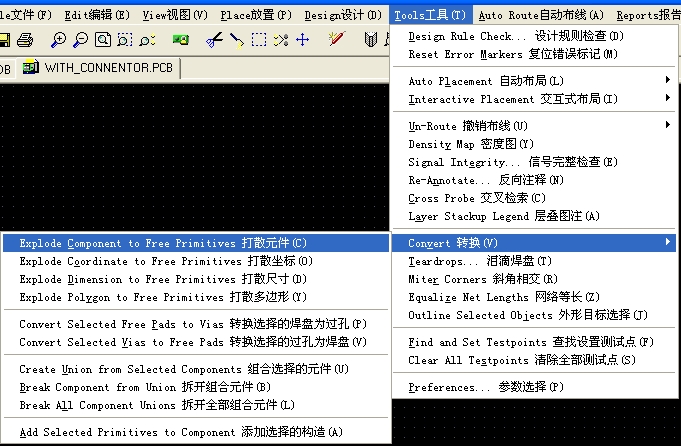Click the Zoom Out magnifier icon
681x446 pixels.
click(x=80, y=40)
